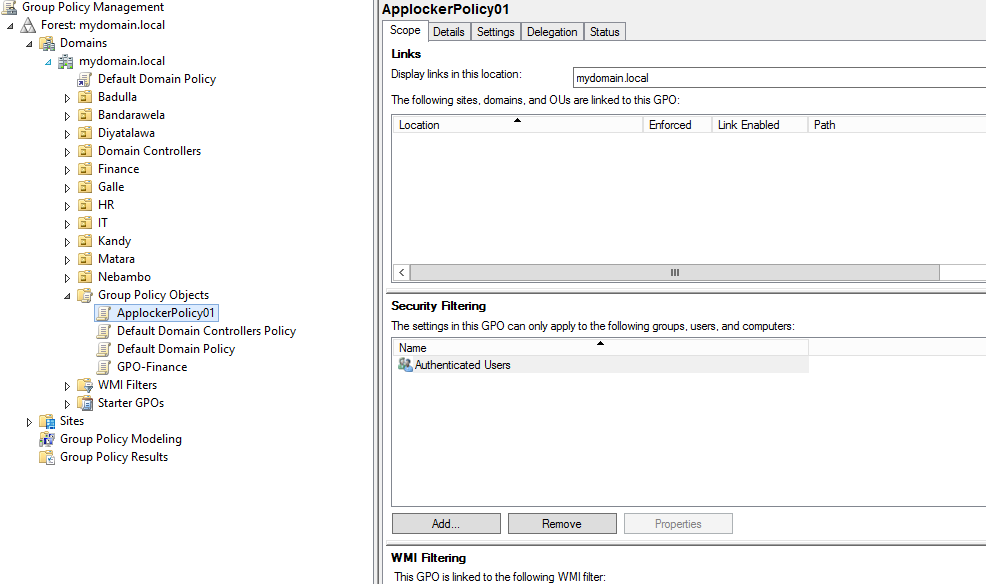Collapse the mydomain.local domain node
Screen dimensions: 986x584
(48, 62)
